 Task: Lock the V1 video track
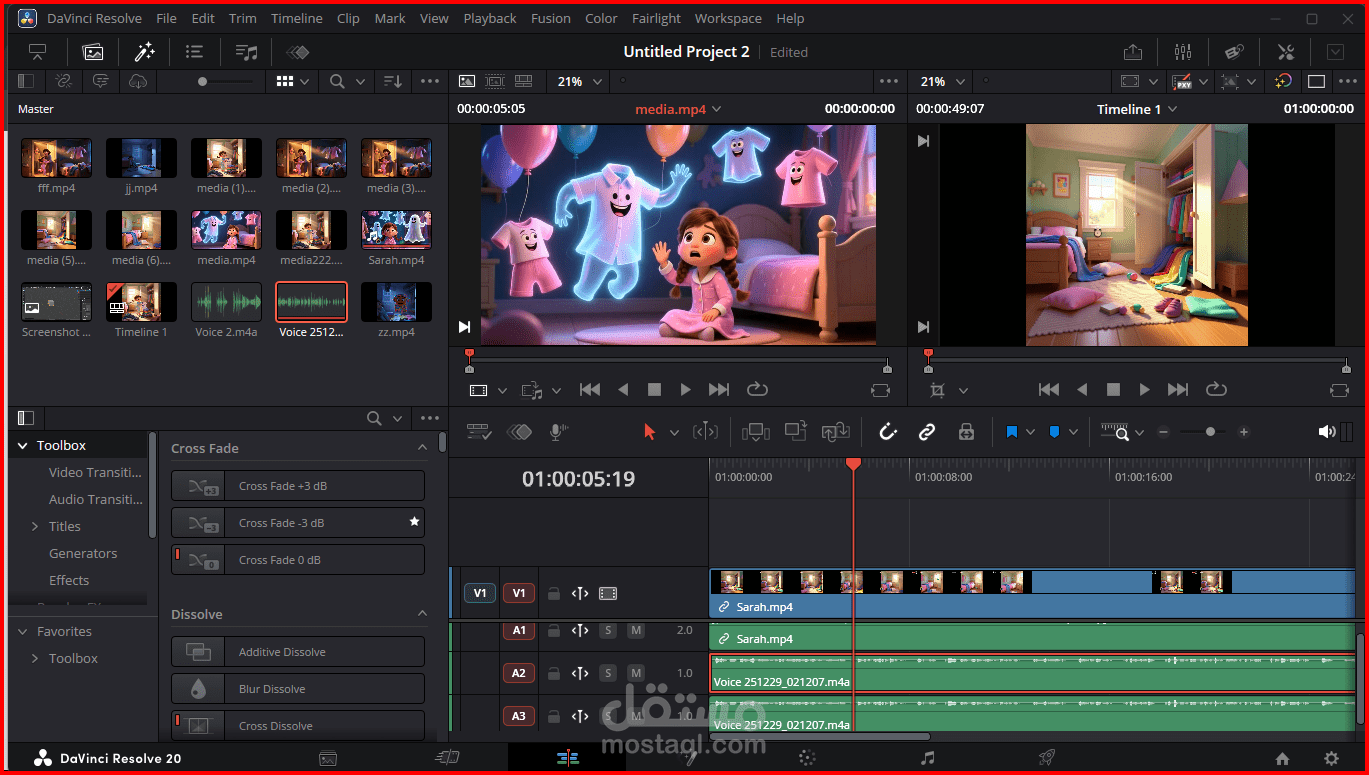click(553, 593)
